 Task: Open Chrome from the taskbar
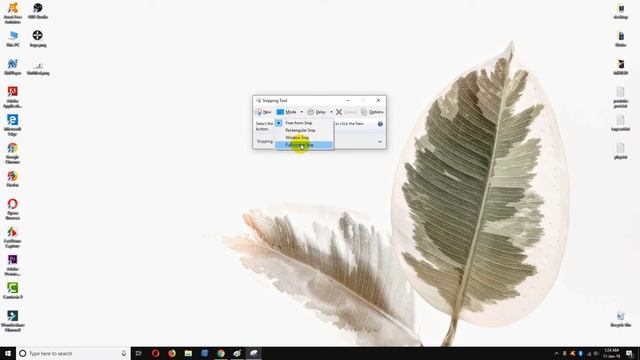tap(221, 353)
